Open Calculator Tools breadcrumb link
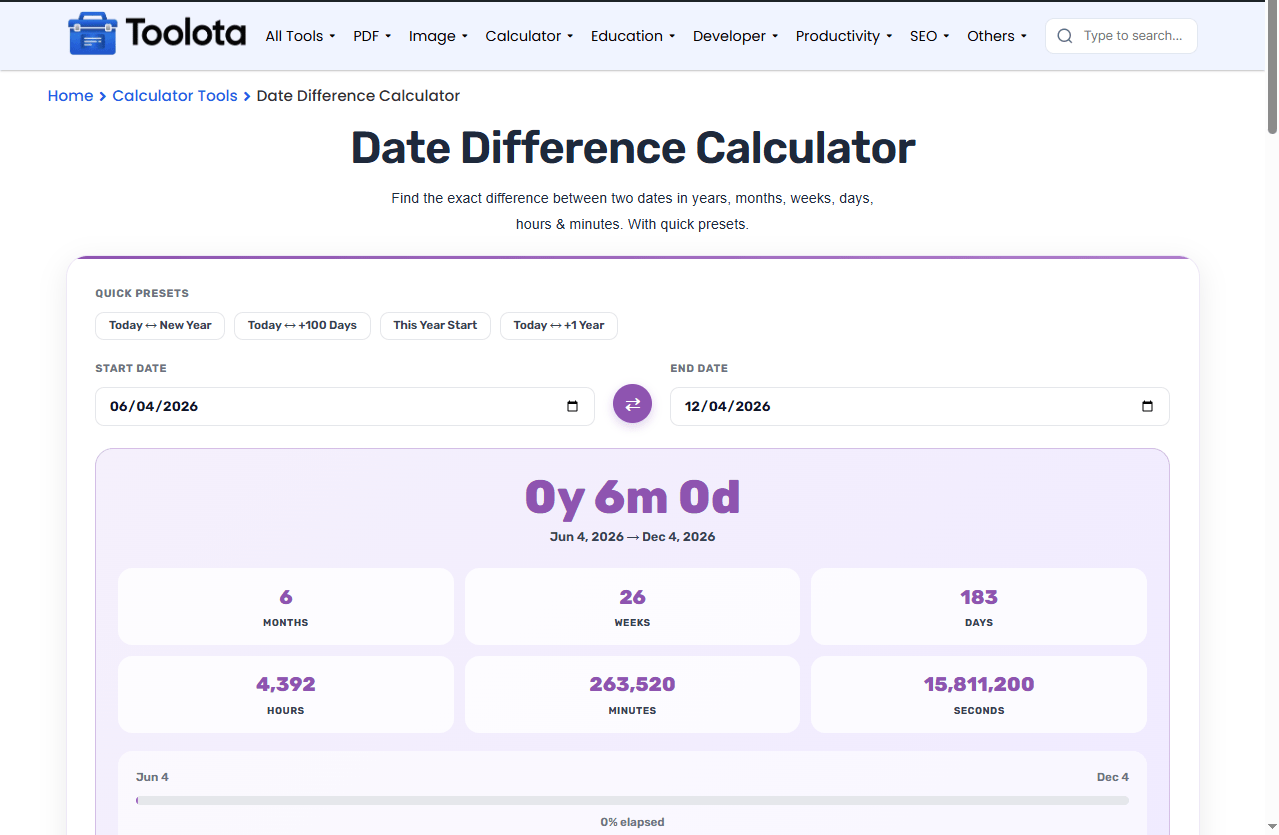Image resolution: width=1279 pixels, height=835 pixels. point(175,96)
